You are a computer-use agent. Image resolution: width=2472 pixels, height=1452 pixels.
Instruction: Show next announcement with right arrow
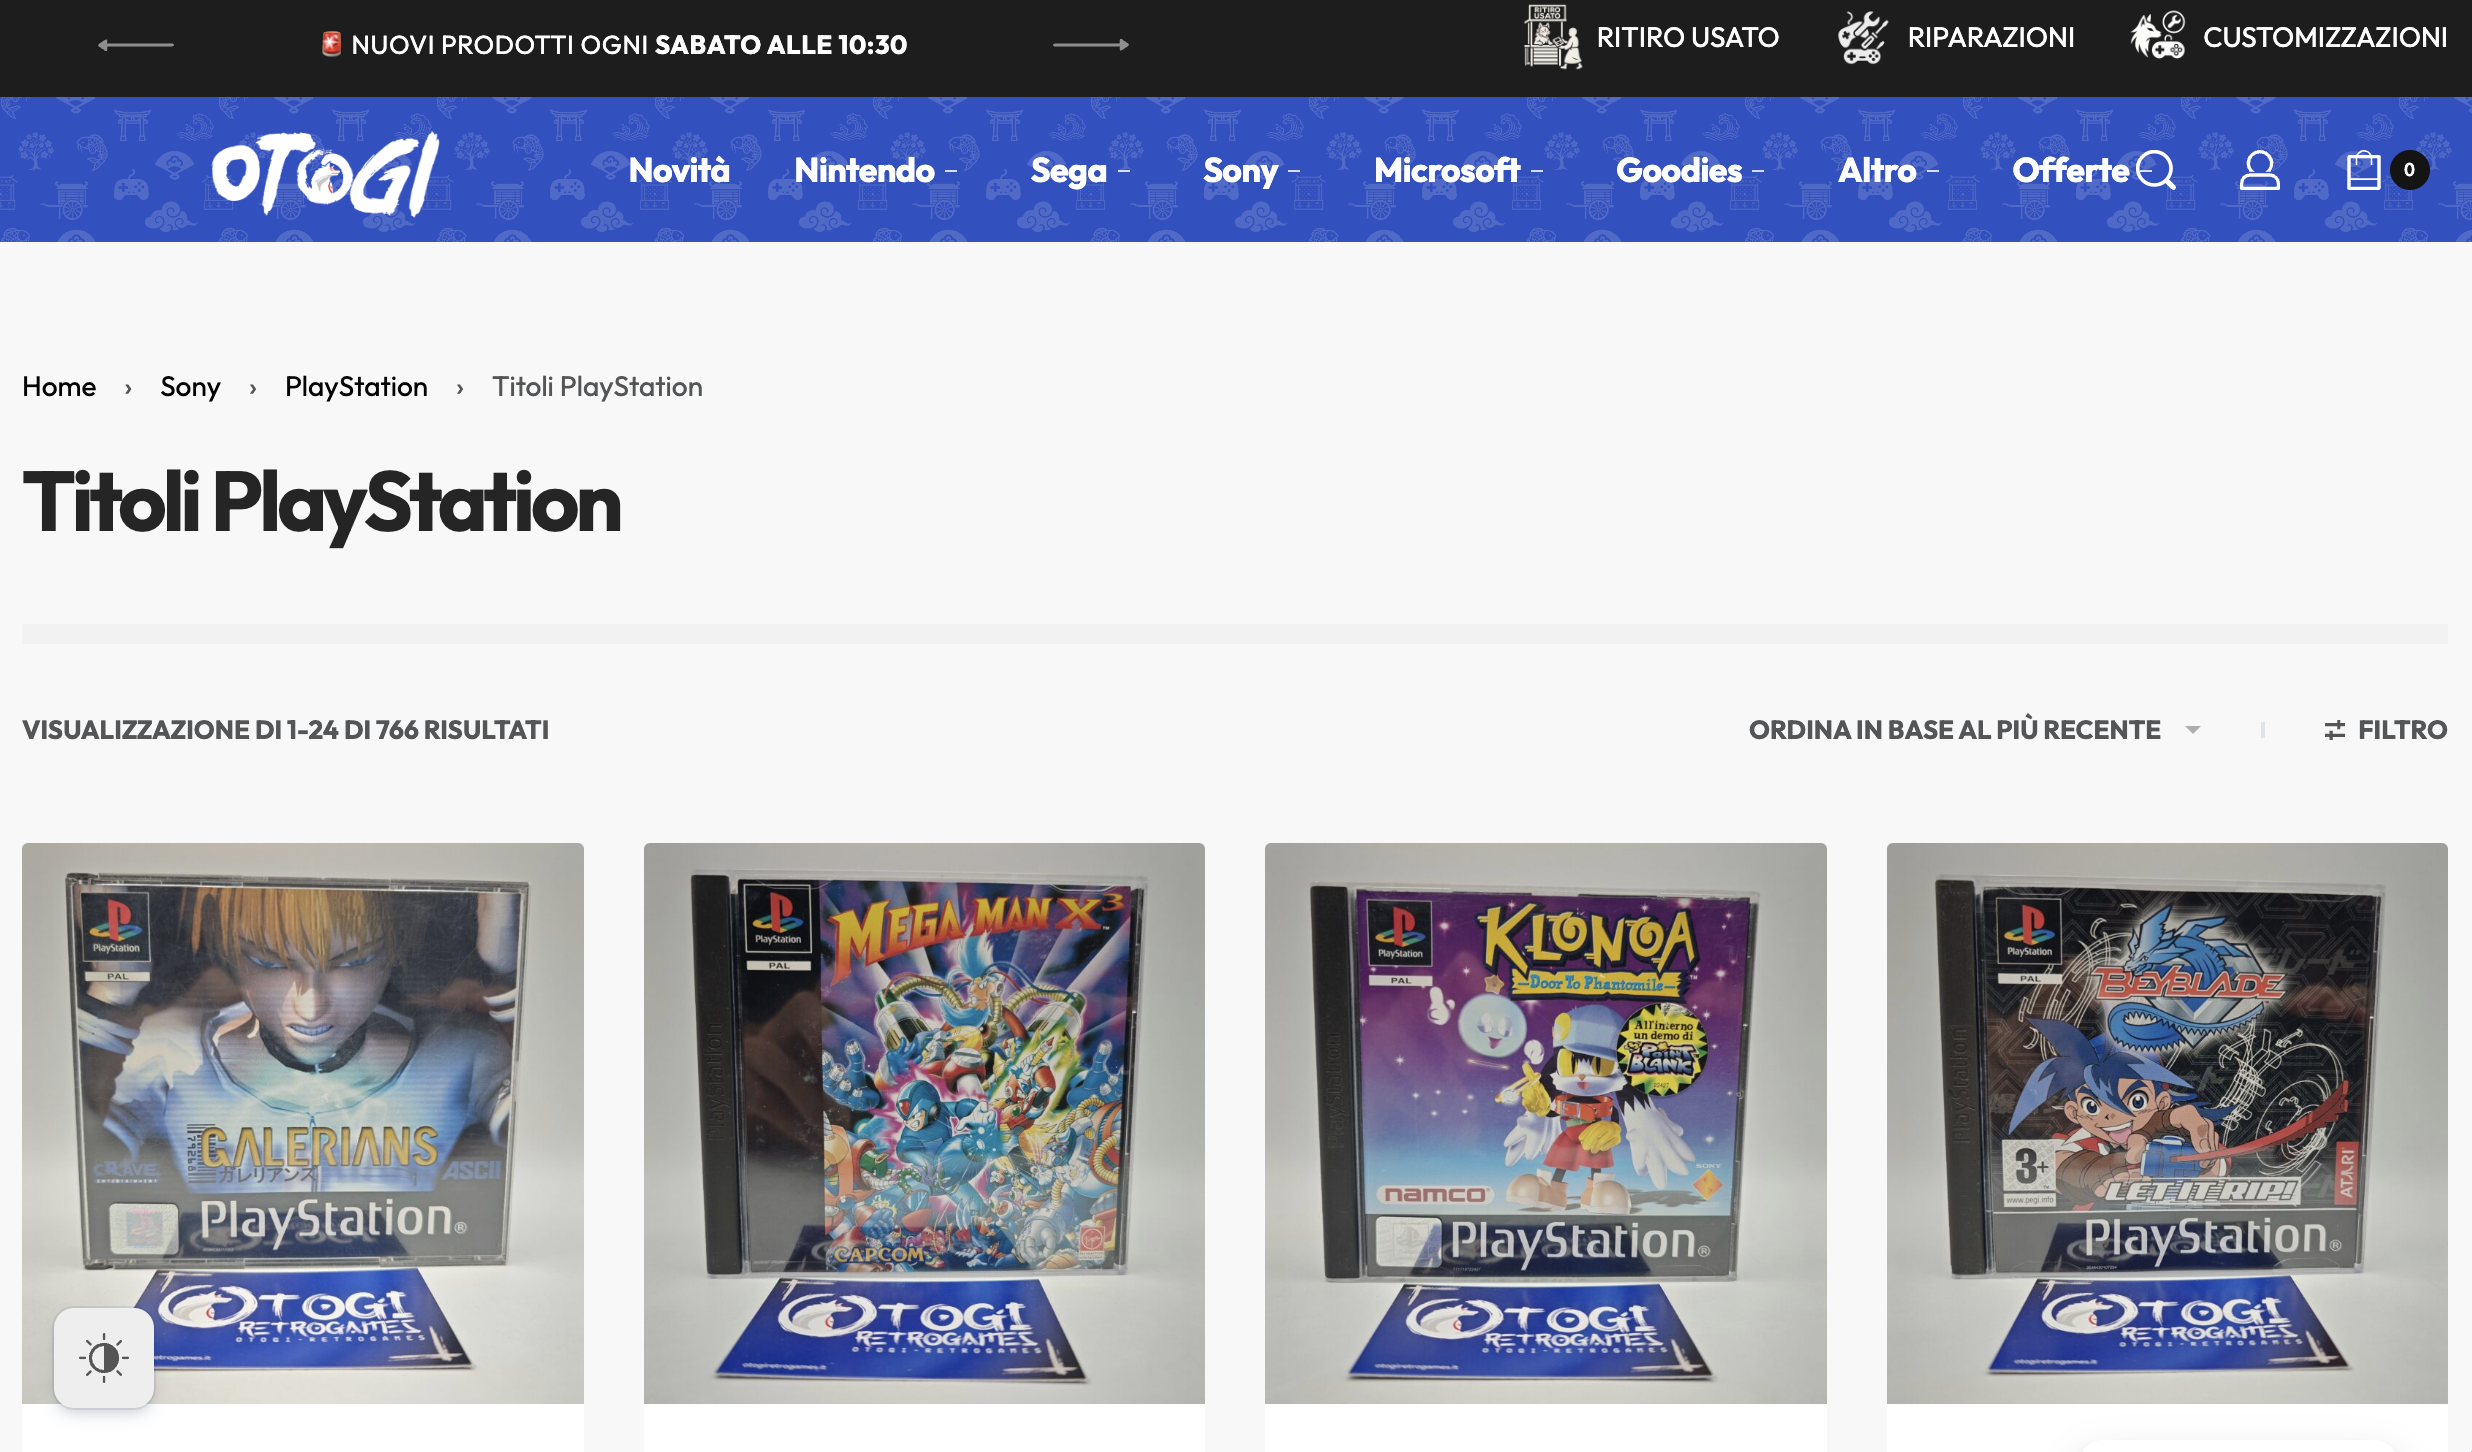click(1091, 45)
